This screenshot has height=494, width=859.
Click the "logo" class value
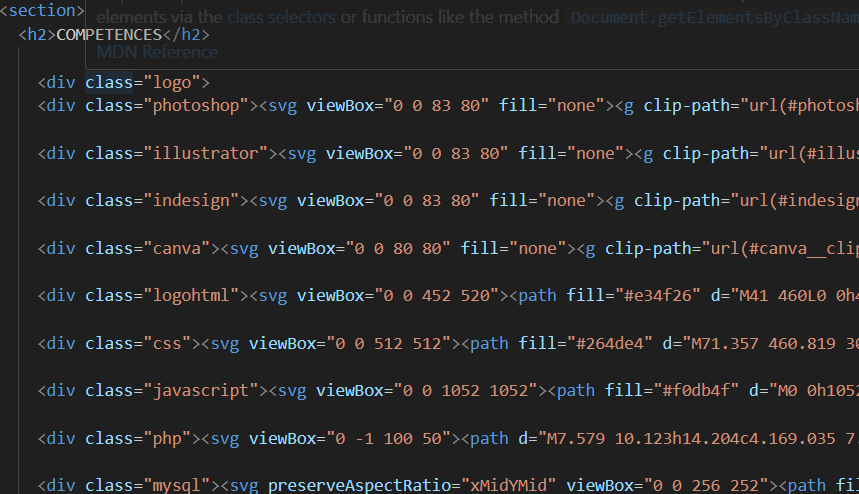(172, 82)
